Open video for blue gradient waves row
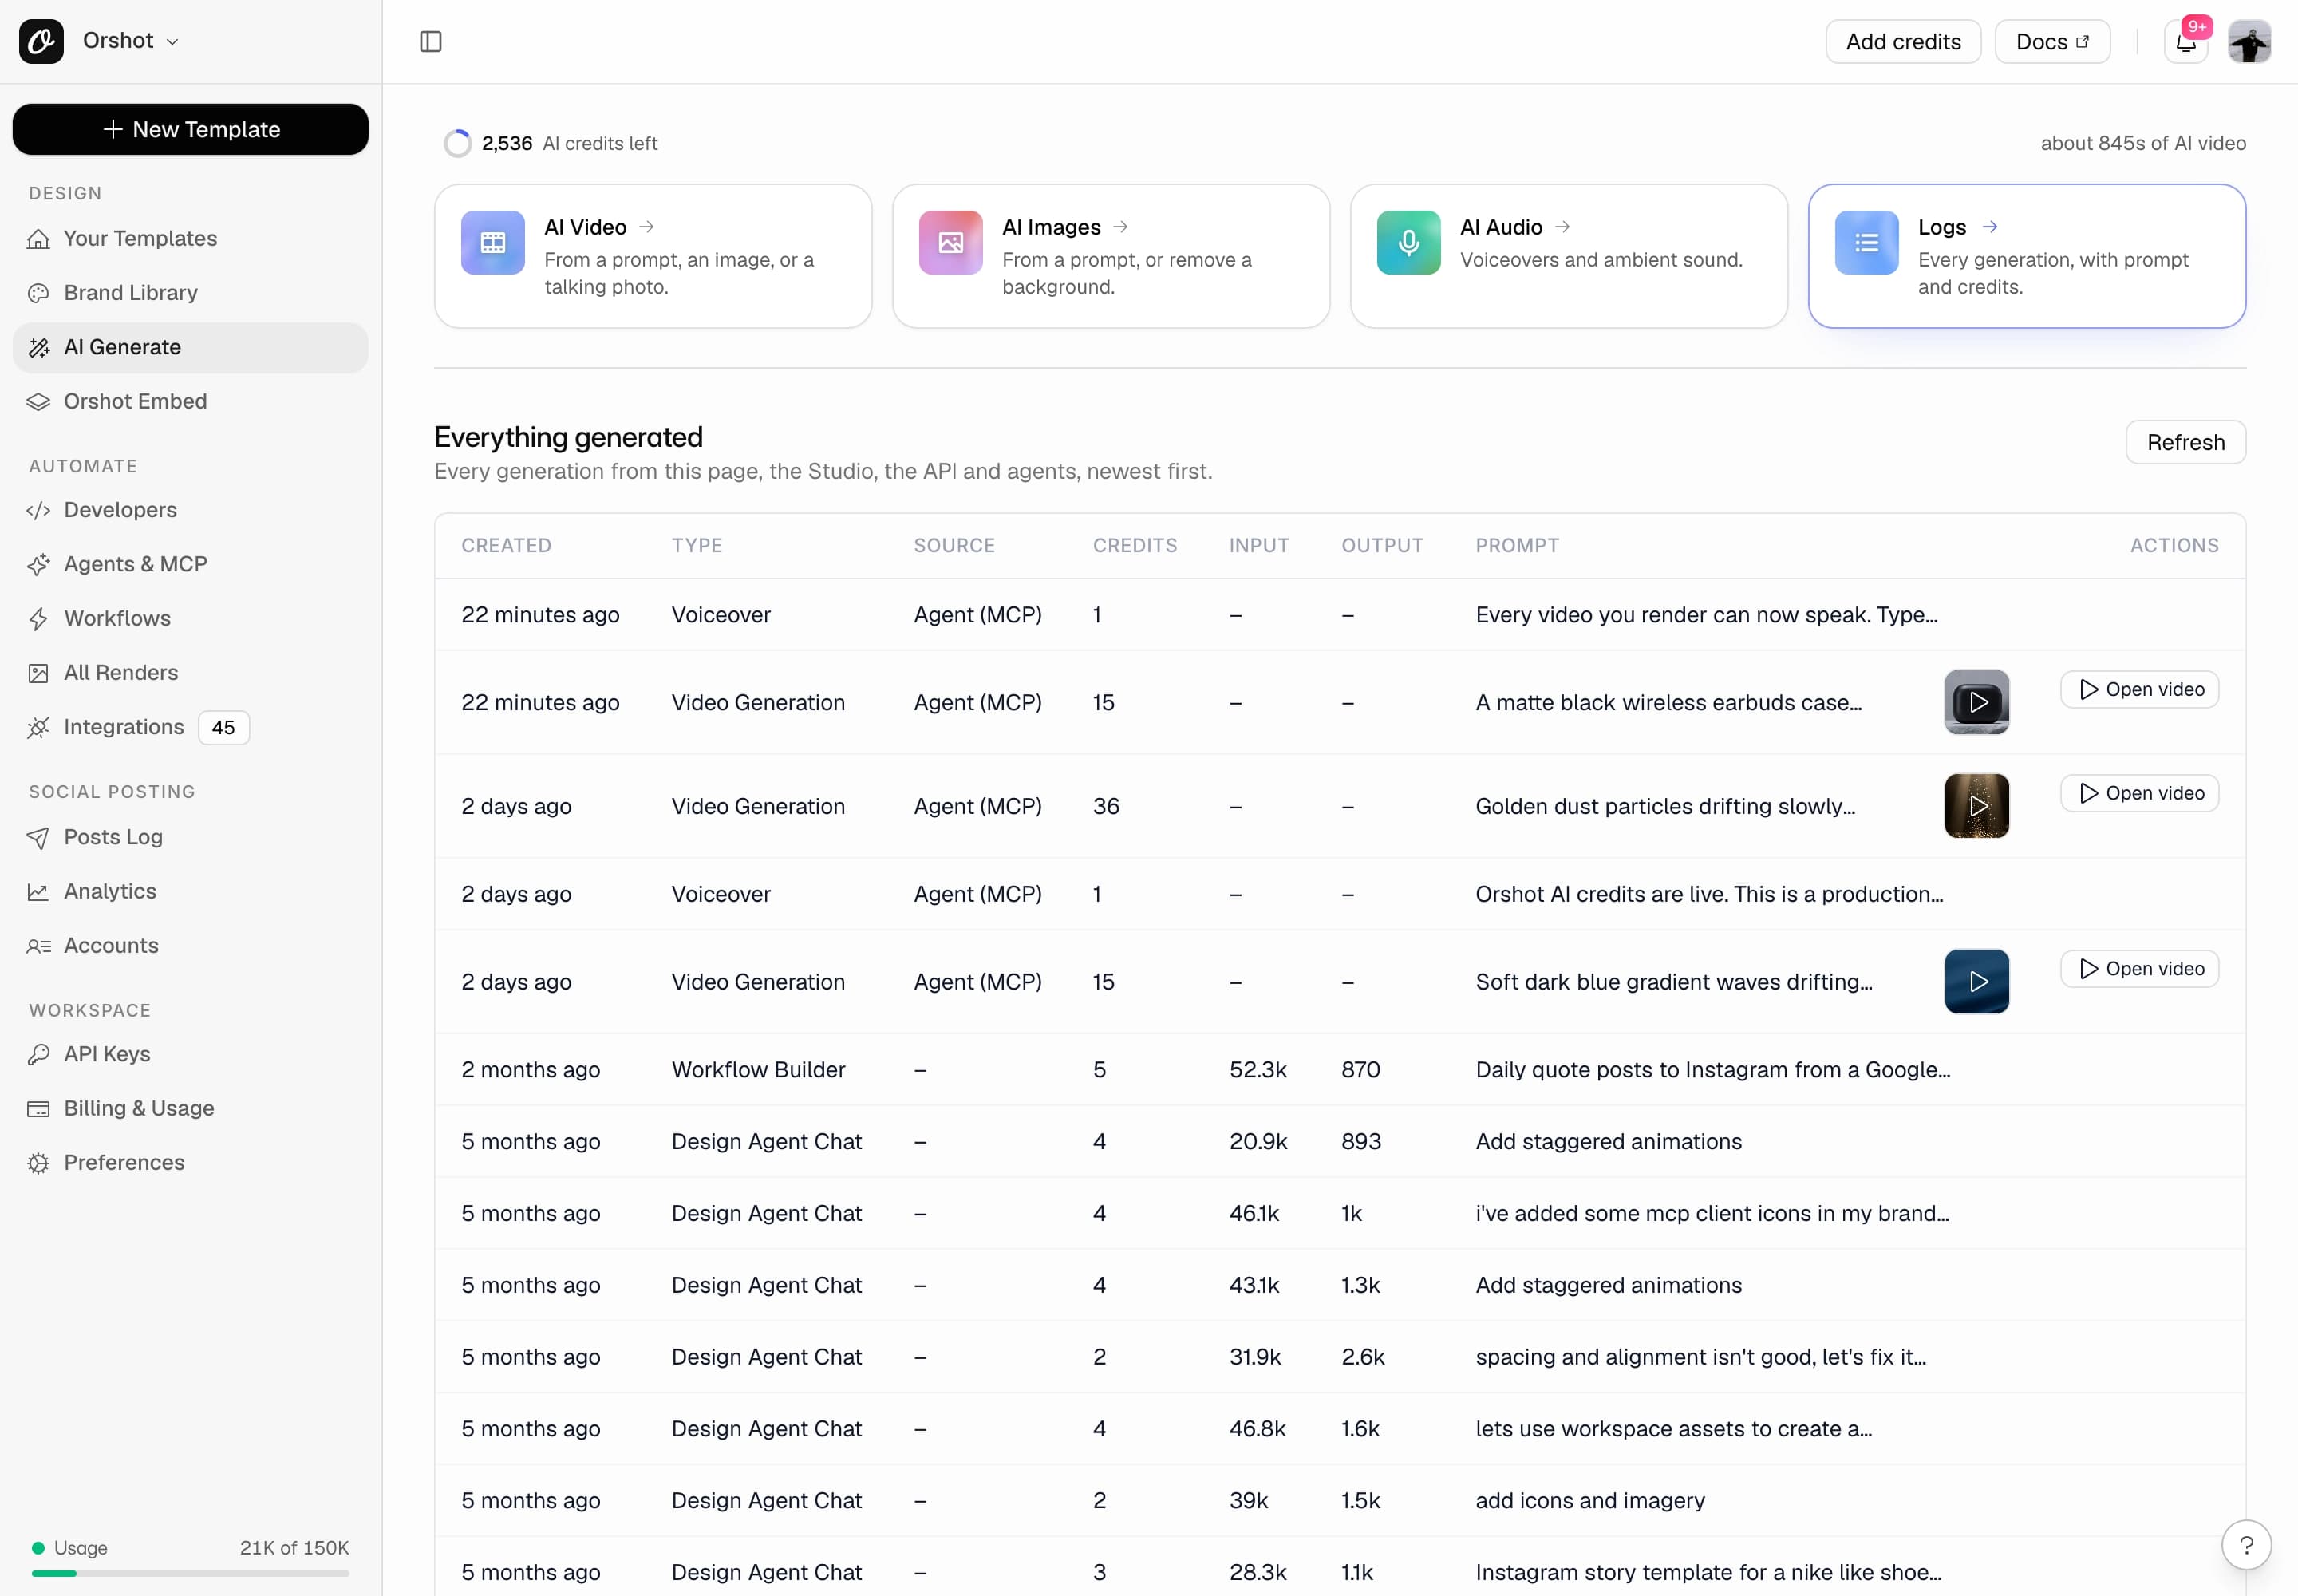 click(2139, 968)
